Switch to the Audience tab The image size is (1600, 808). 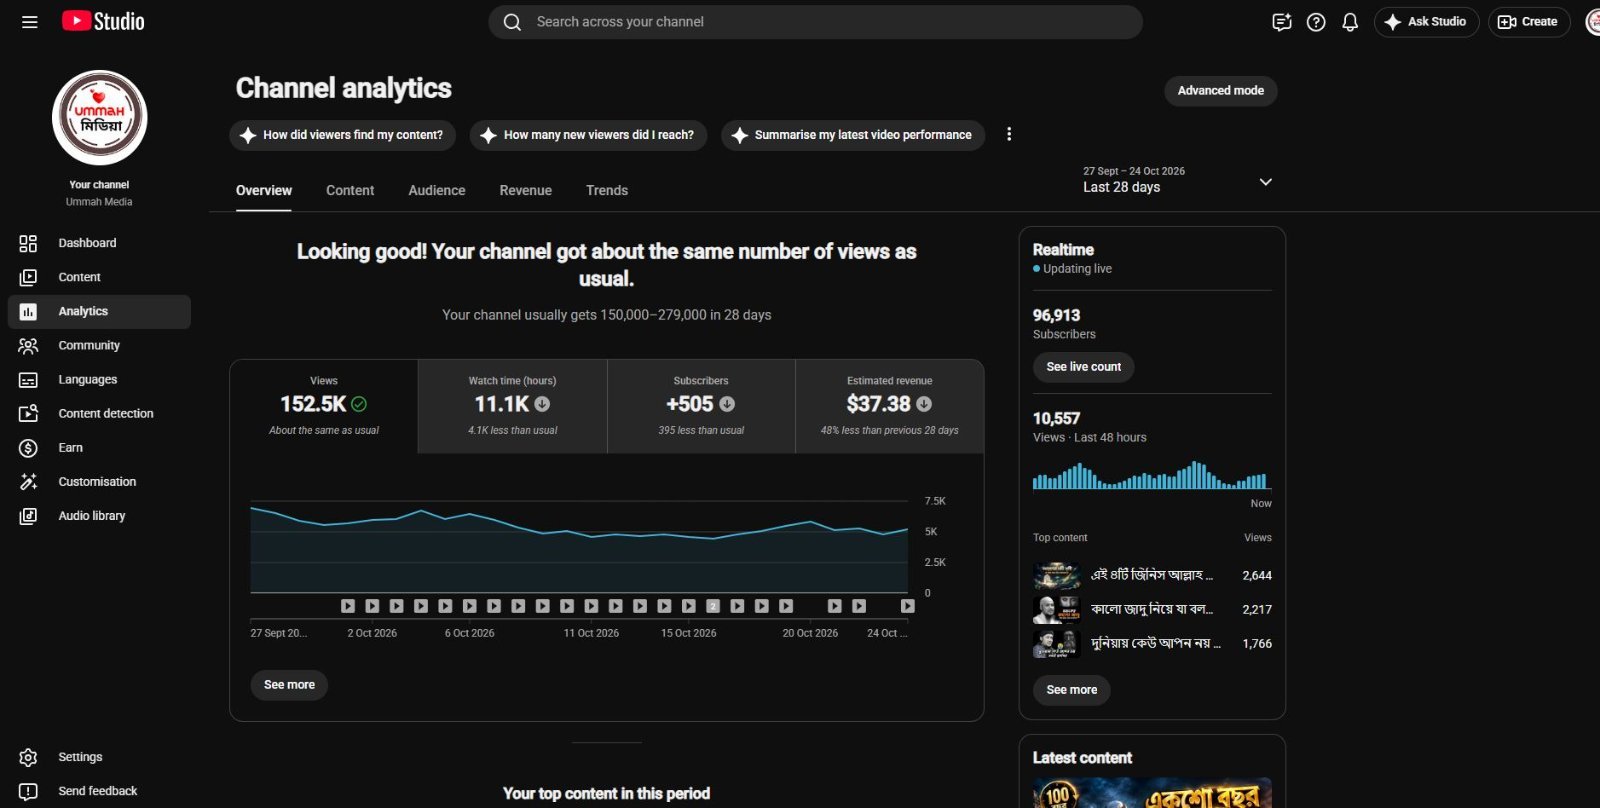tap(437, 190)
